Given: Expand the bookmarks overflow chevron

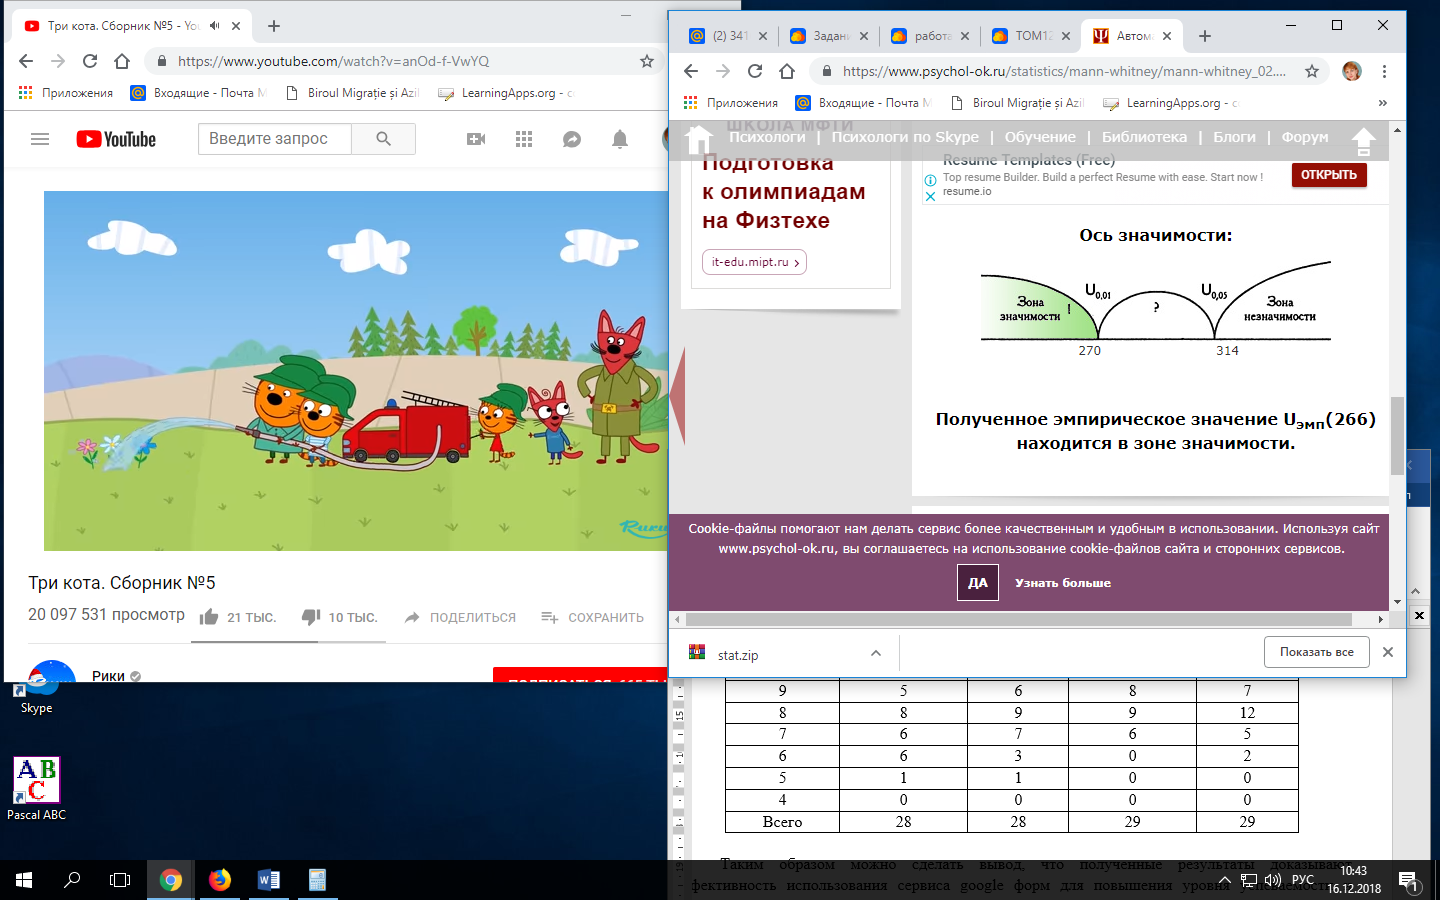Looking at the screenshot, I should 1383,103.
